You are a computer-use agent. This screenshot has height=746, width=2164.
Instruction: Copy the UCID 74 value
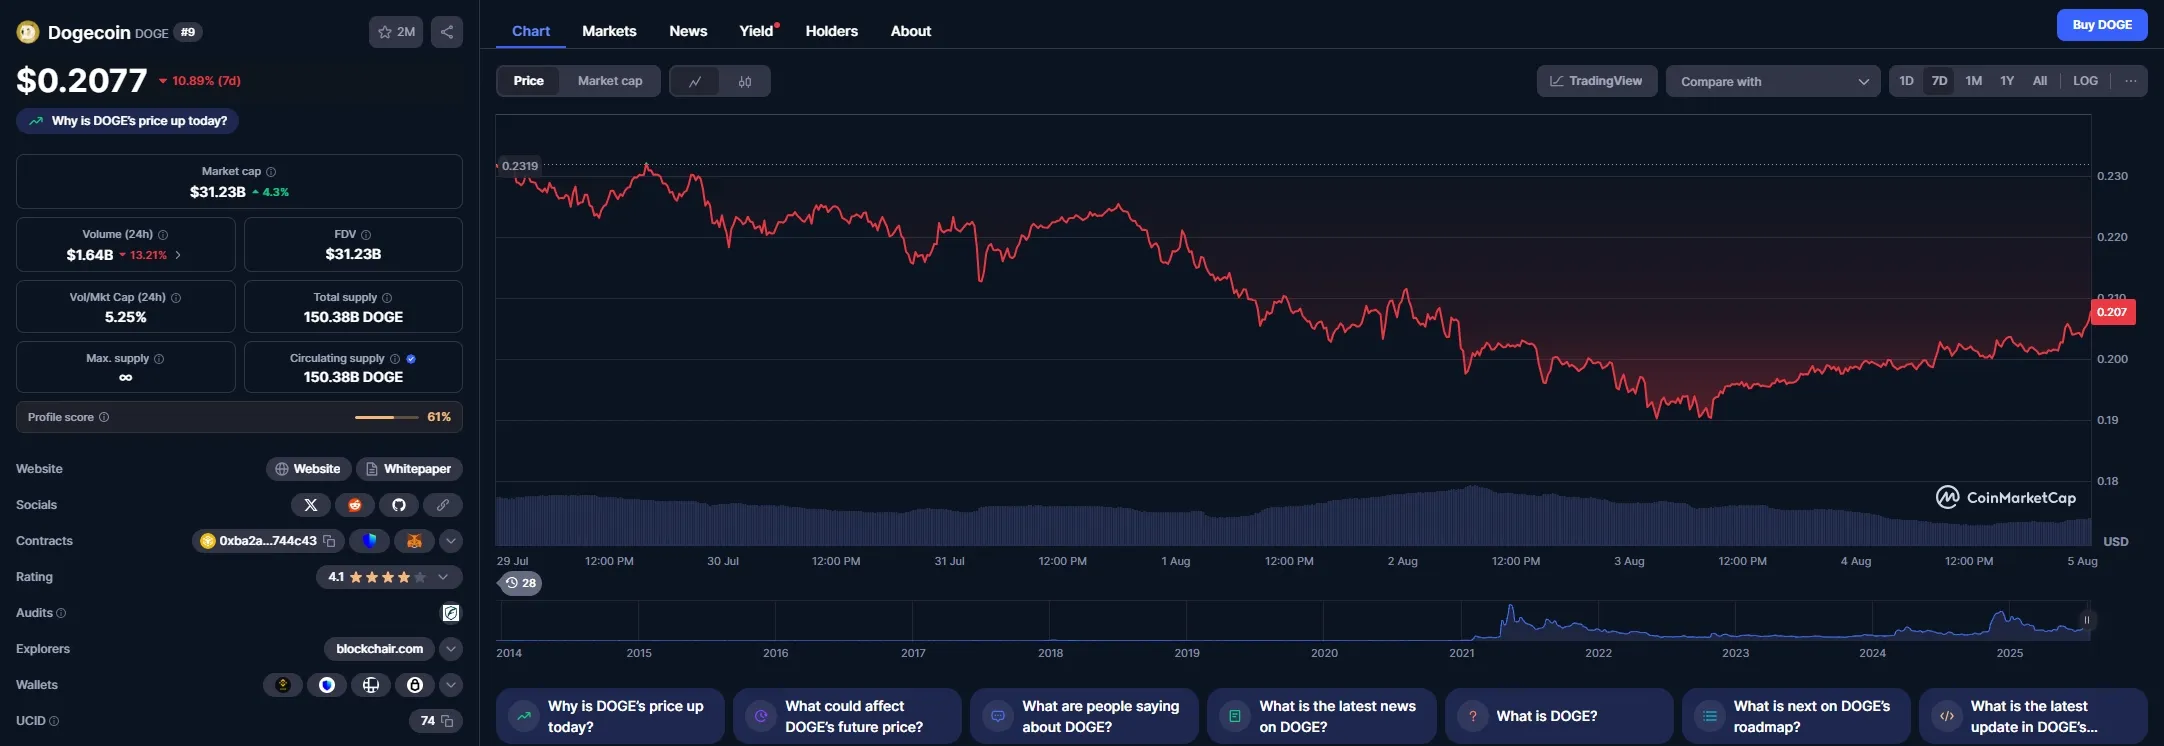pos(447,721)
